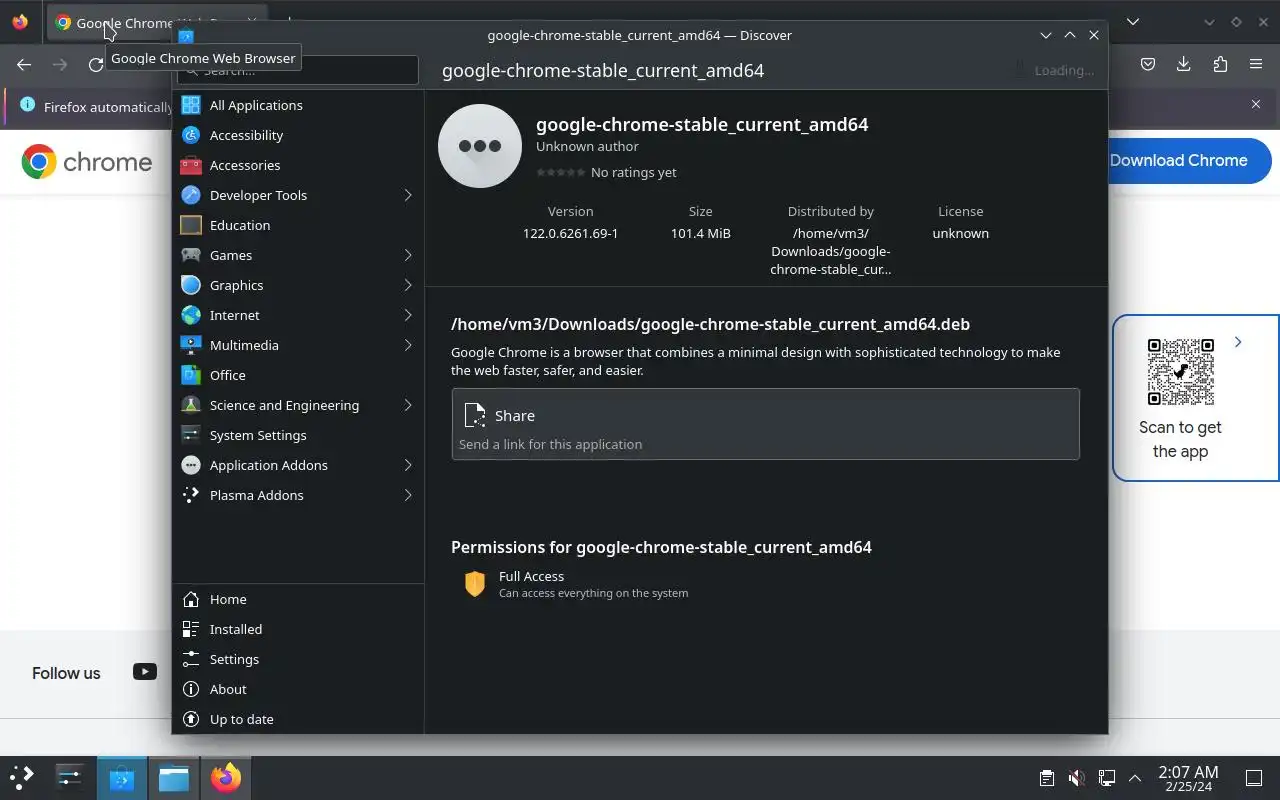The image size is (1280, 800).
Task: Expand Plasma Addons chevron
Action: point(408,495)
